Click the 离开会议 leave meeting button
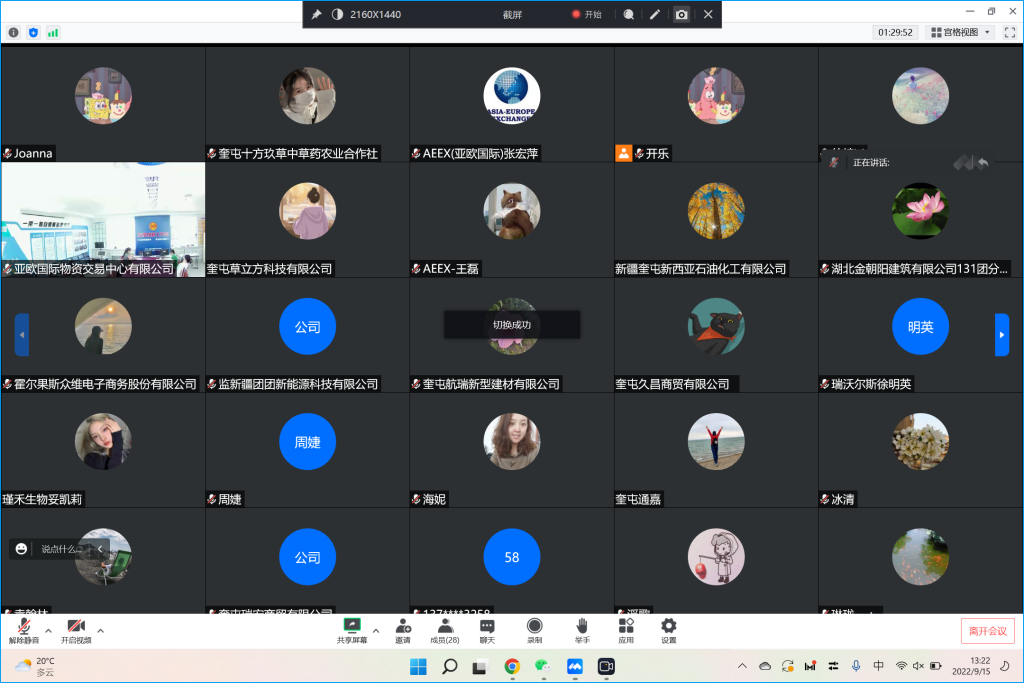Screen dimensions: 1024x683 (x=987, y=631)
